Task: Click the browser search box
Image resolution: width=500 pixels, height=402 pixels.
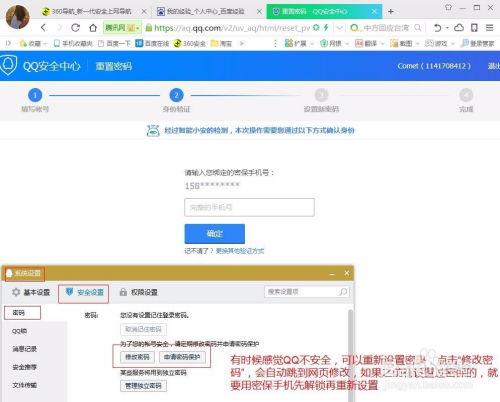Action: 386,28
